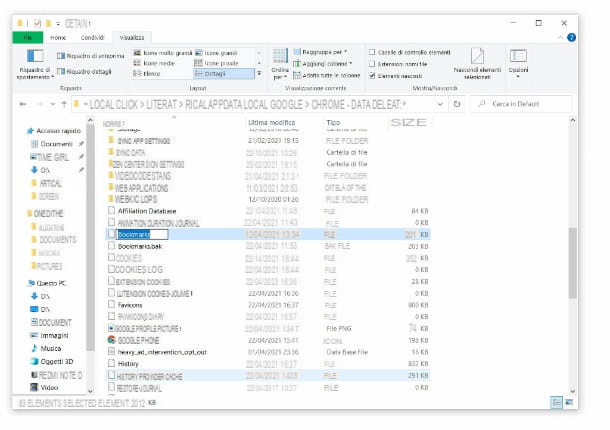Sort by Ultima modifica column
Viewport: 610px width, 430px height.
[272, 123]
